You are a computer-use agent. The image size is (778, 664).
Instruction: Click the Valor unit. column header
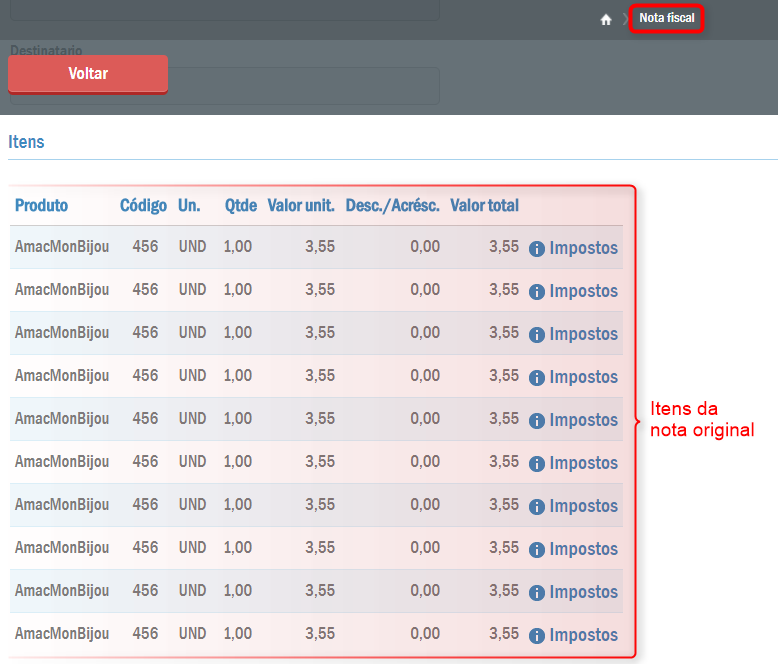301,205
